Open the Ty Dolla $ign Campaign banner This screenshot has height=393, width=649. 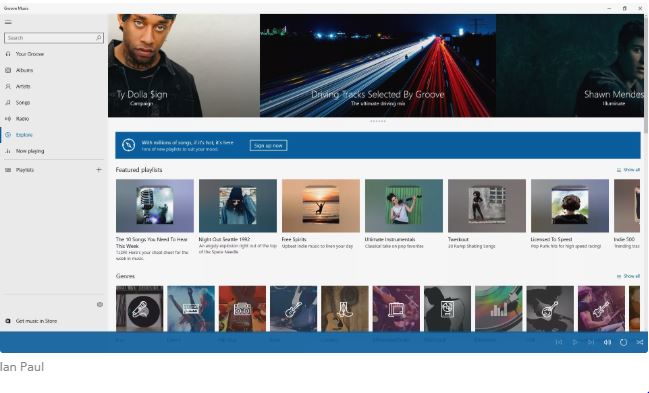click(x=184, y=65)
